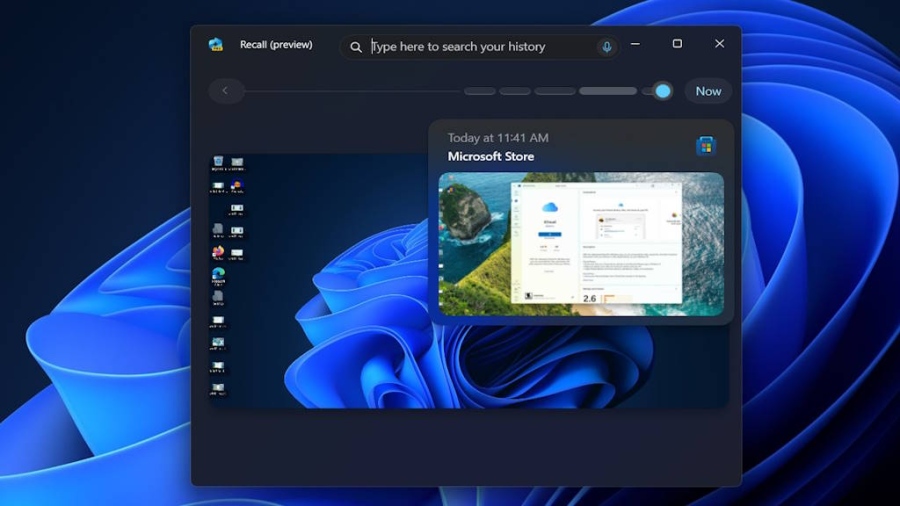Select the longest light-gray timeline segment
The width and height of the screenshot is (900, 506).
608,91
